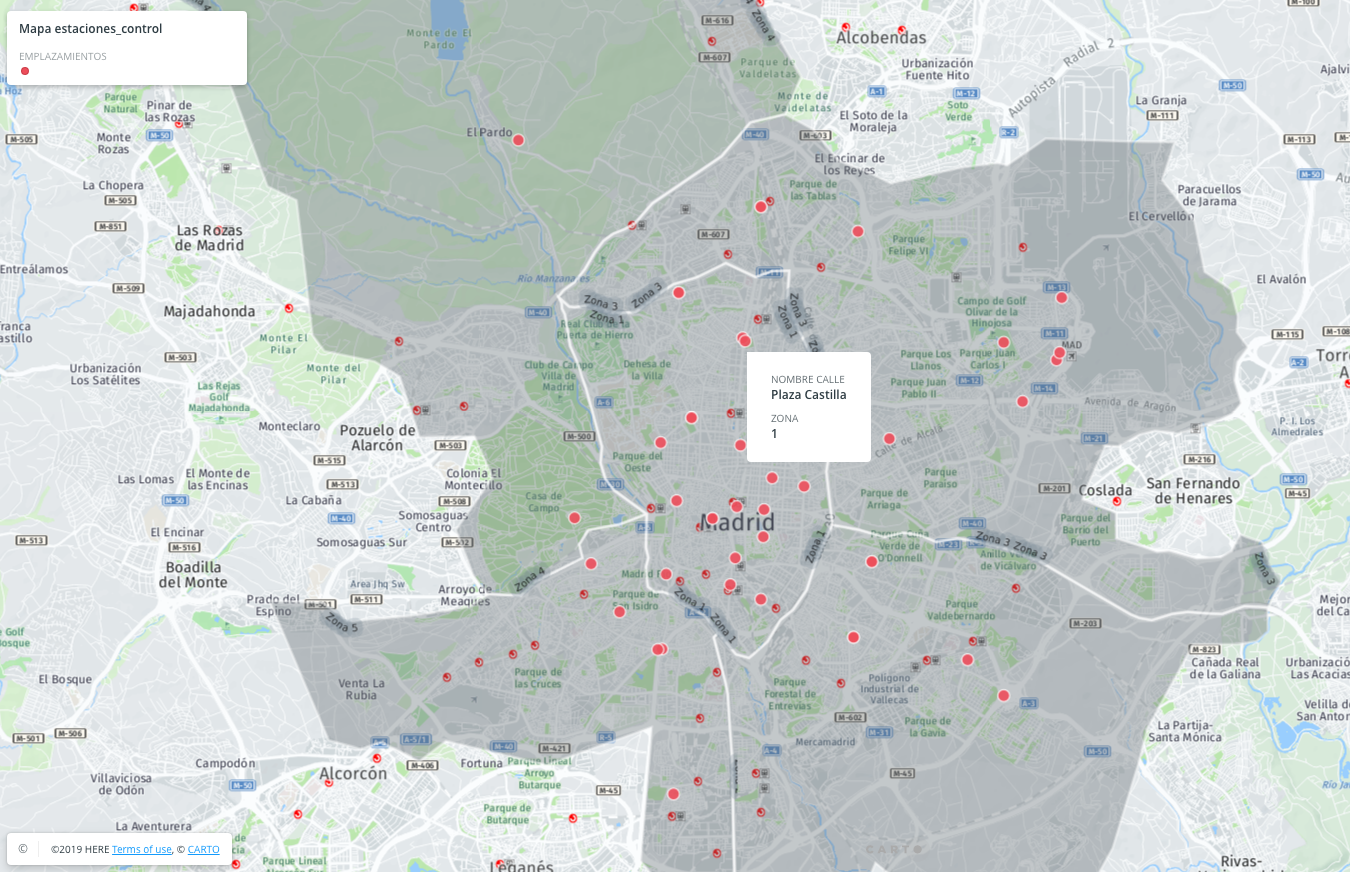
Task: Select the marker next to MAD airport label
Action: click(1059, 353)
